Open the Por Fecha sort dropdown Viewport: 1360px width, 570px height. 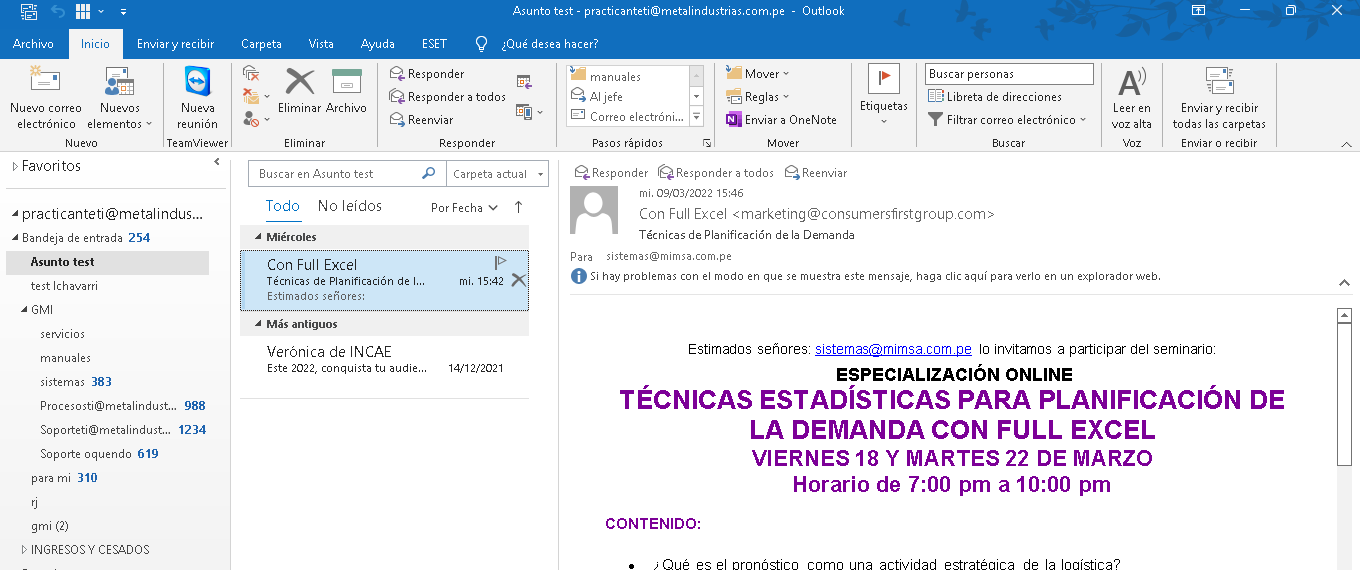[x=464, y=208]
